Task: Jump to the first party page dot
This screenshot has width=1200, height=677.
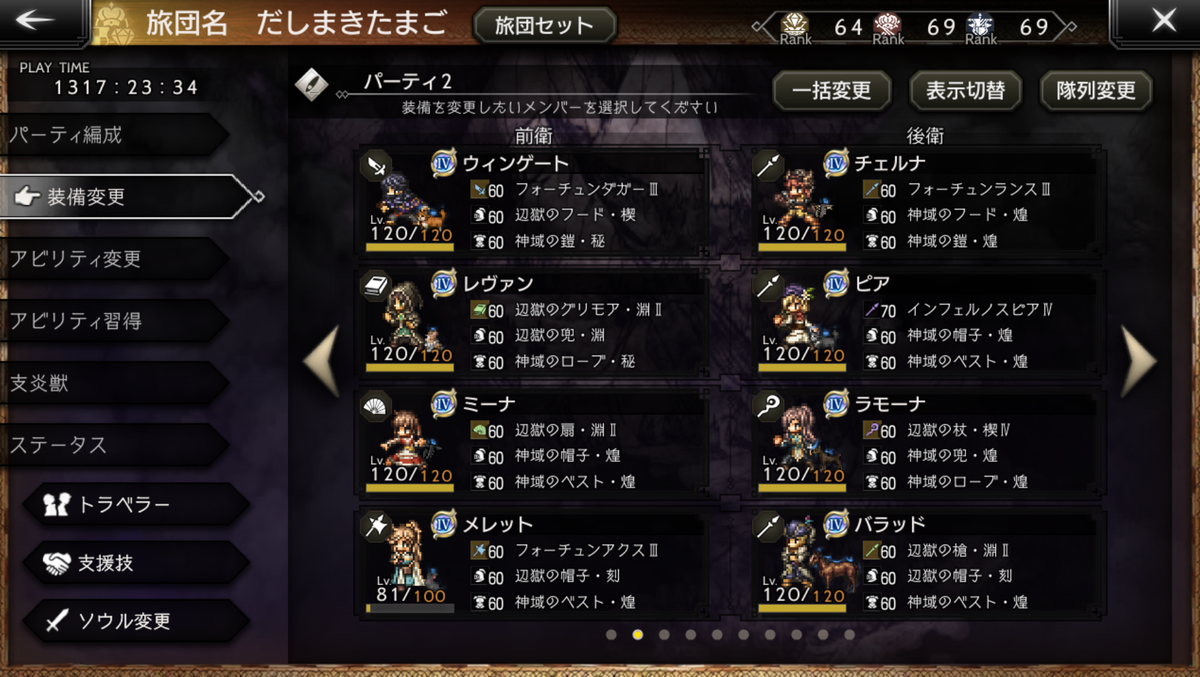Action: 611,634
